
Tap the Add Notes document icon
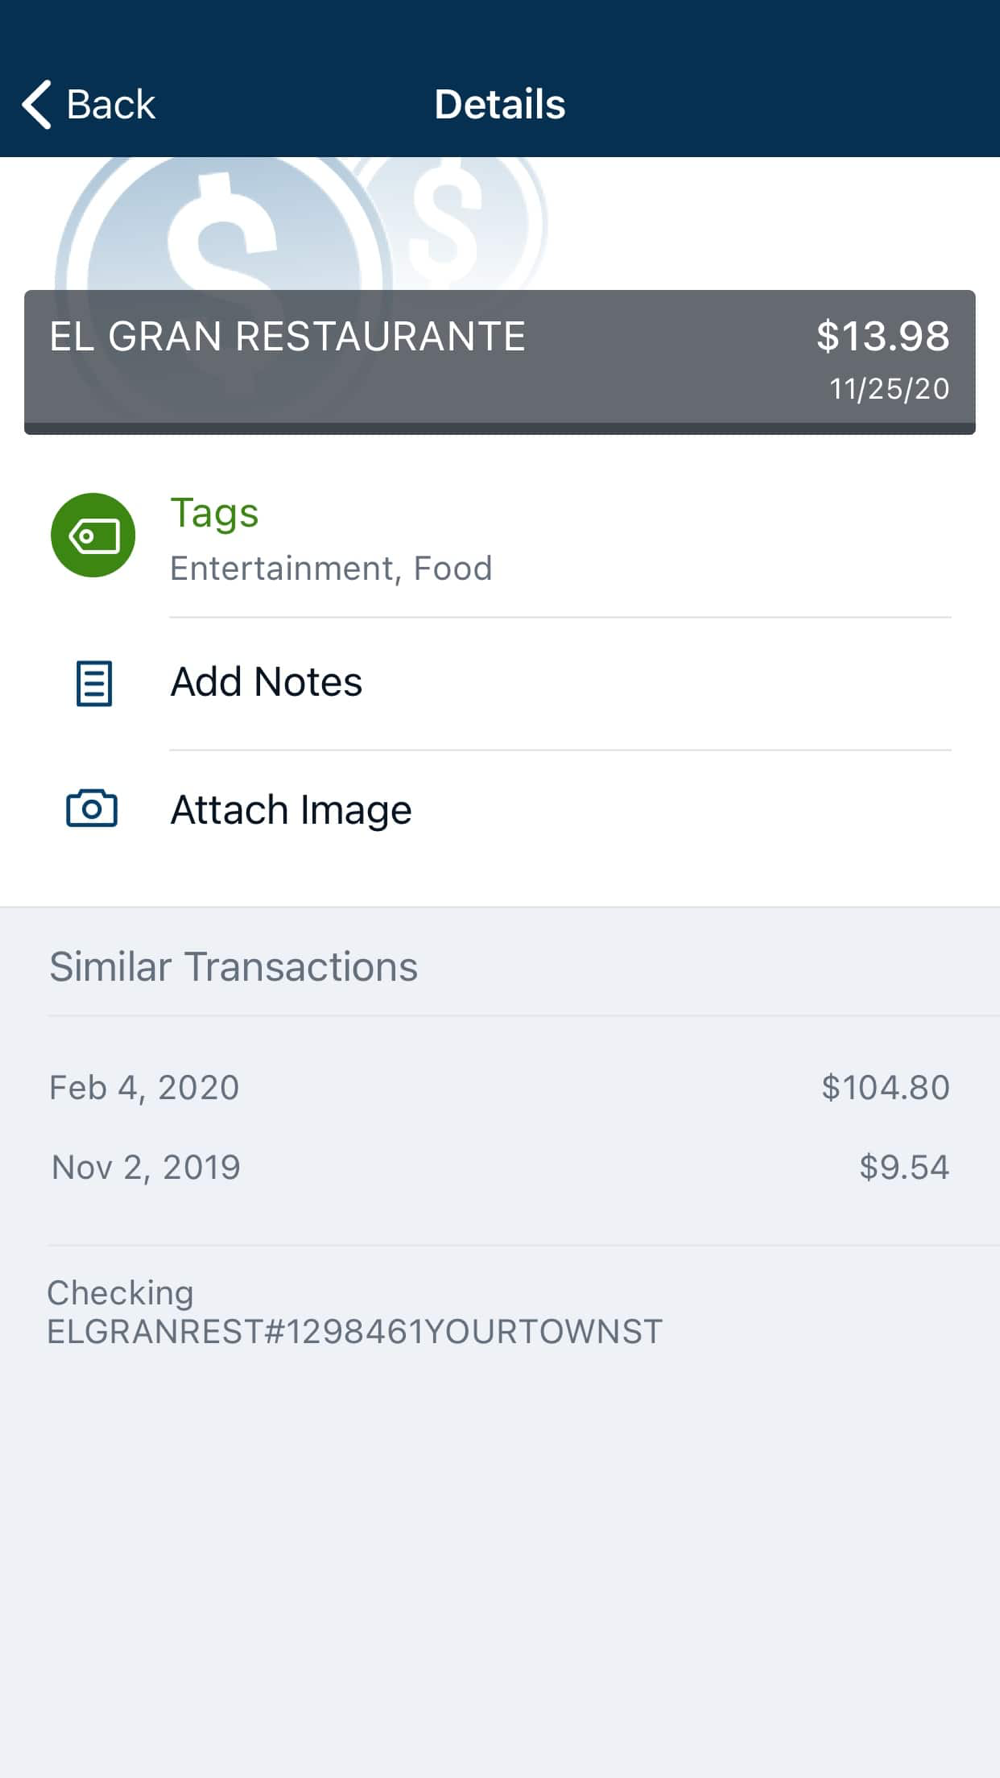point(94,683)
